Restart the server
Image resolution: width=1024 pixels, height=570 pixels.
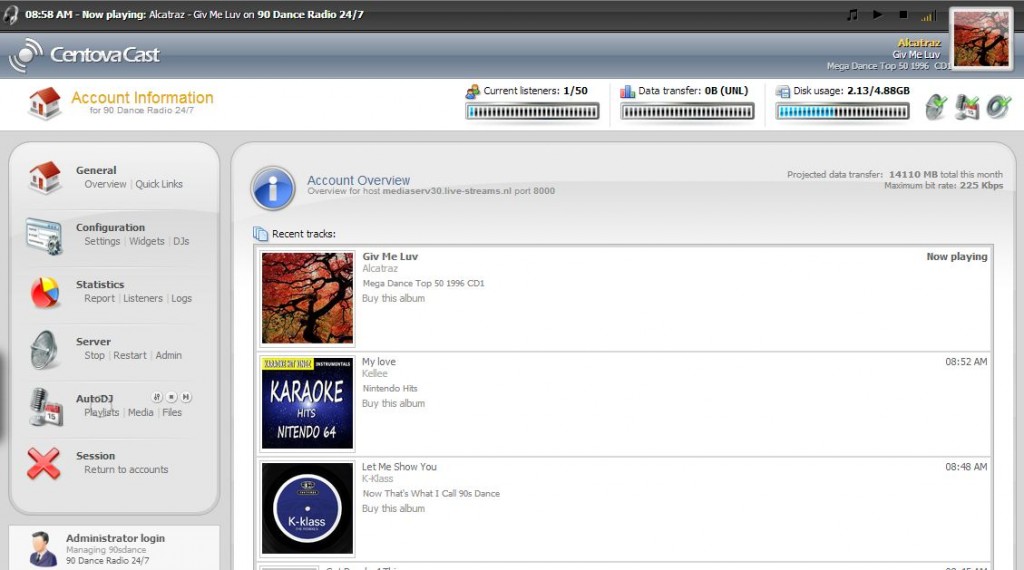coord(130,355)
